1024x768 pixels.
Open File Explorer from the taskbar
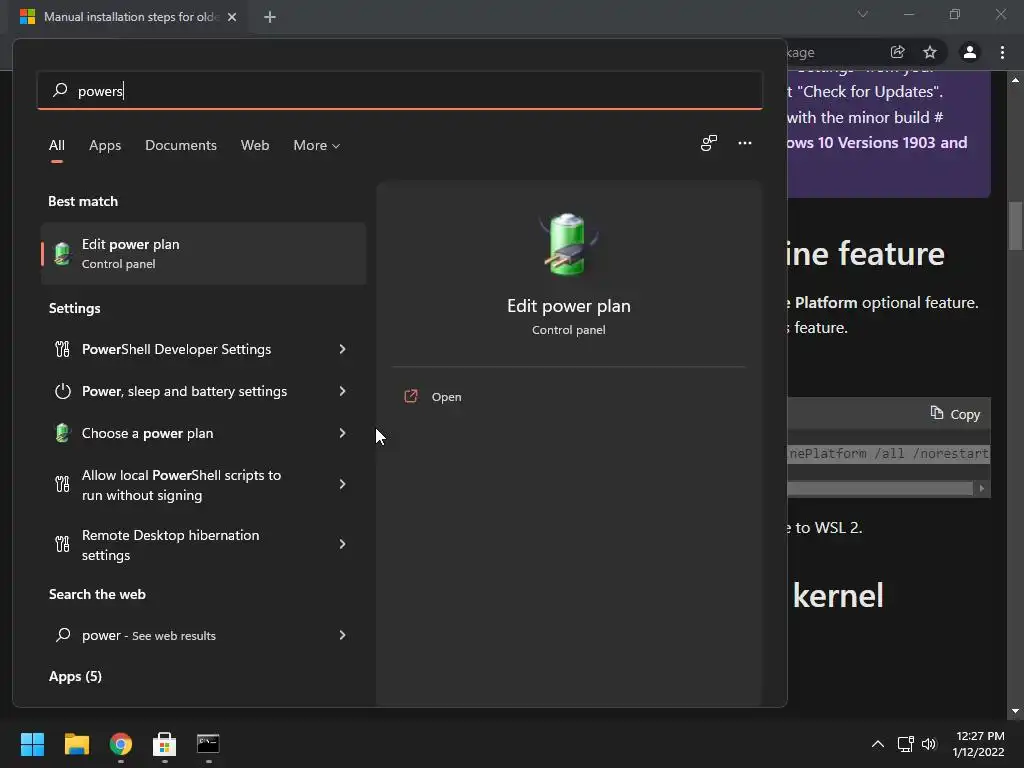(76, 744)
